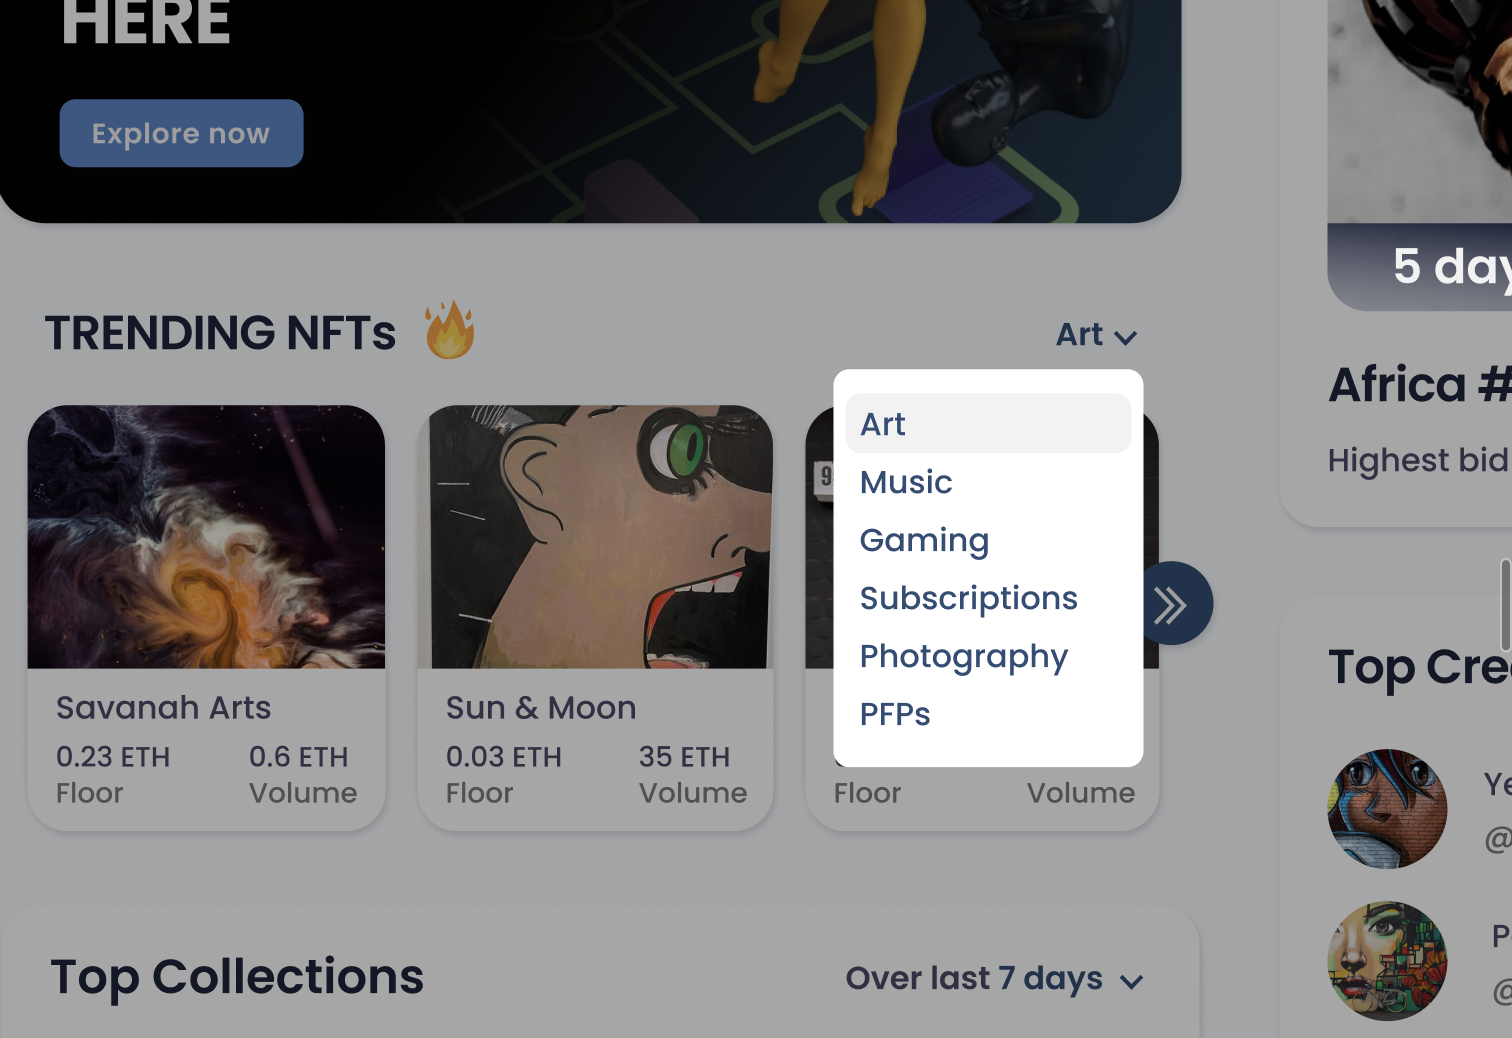Click the Explore now button
Image resolution: width=1512 pixels, height=1038 pixels.
pyautogui.click(x=181, y=133)
